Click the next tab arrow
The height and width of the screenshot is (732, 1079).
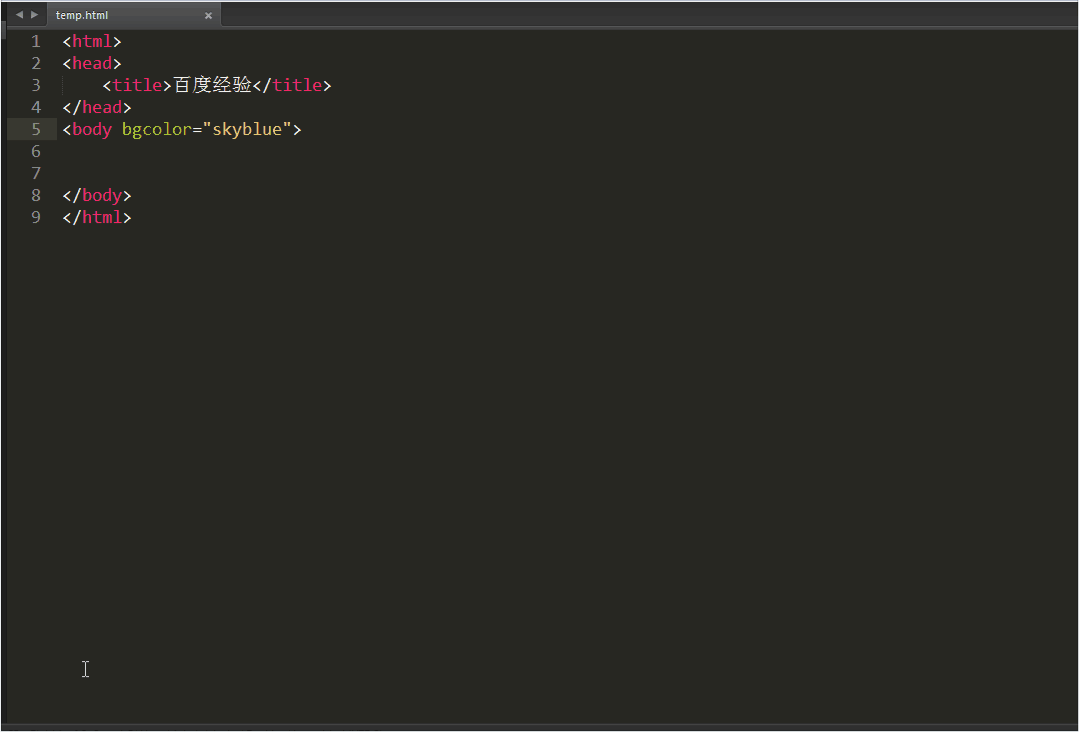click(34, 14)
